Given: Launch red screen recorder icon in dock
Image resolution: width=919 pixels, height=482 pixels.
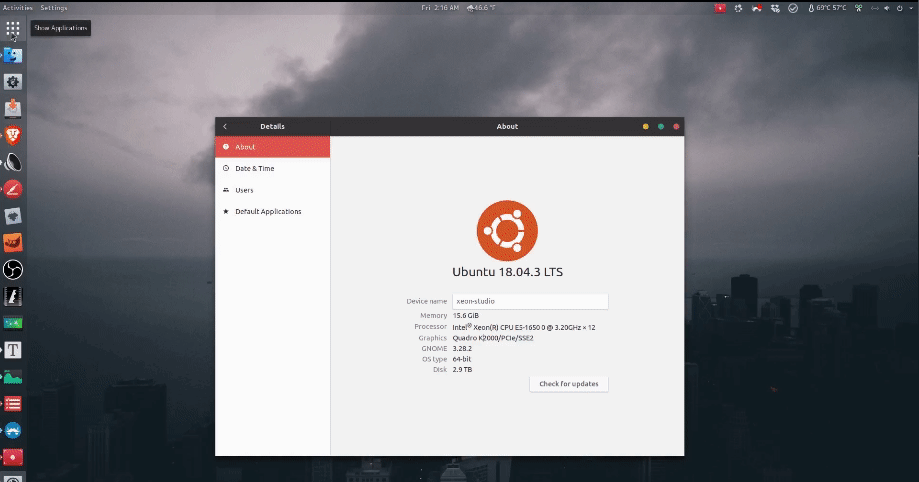Looking at the screenshot, I should coord(13,457).
